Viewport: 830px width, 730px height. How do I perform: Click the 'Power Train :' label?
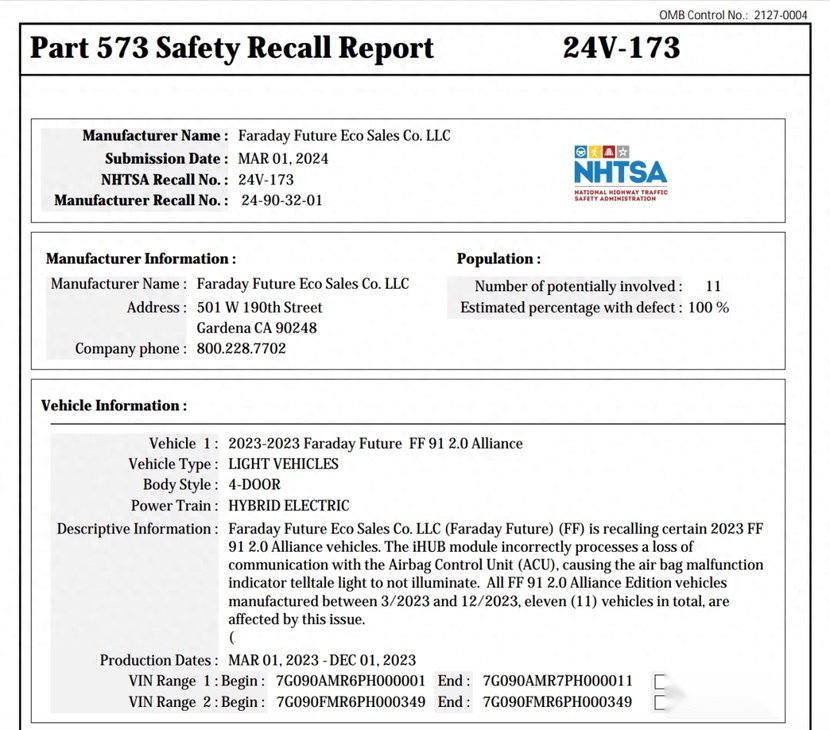(175, 505)
